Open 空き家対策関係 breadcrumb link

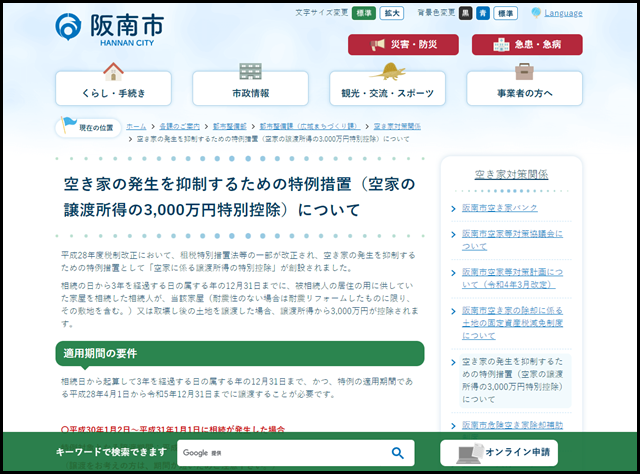coord(397,127)
